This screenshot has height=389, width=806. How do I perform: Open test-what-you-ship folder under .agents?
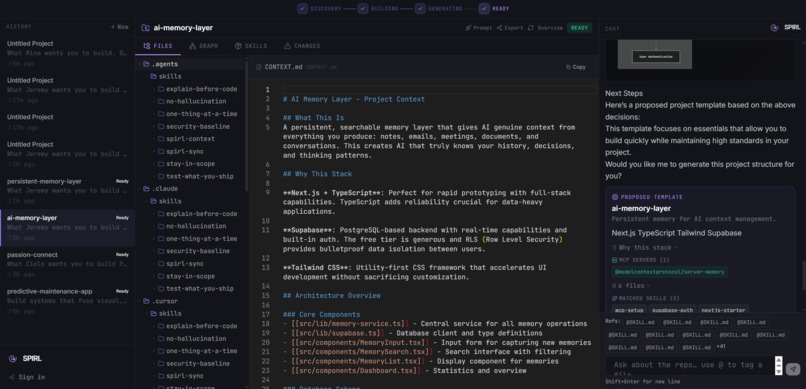pos(195,176)
